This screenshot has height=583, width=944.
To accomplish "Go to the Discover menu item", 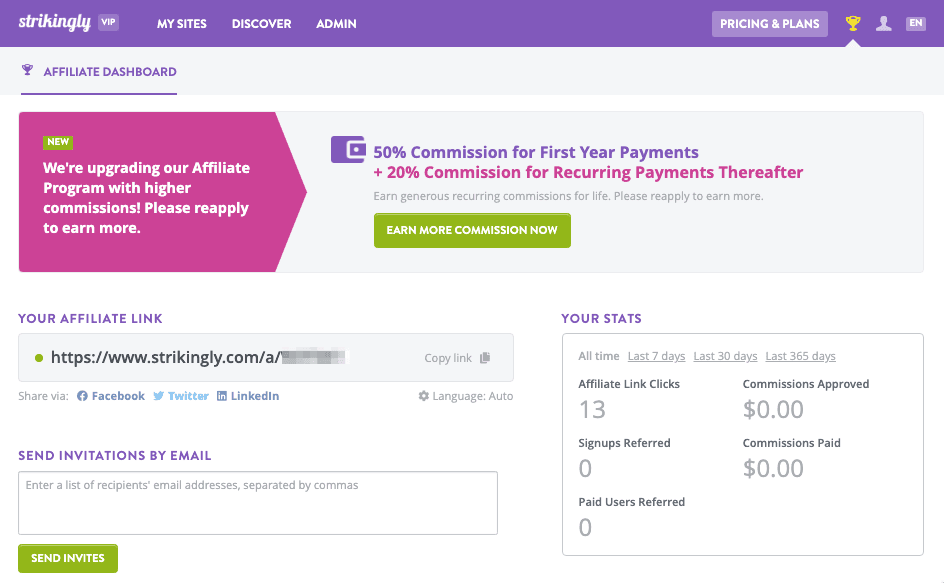I will click(261, 24).
